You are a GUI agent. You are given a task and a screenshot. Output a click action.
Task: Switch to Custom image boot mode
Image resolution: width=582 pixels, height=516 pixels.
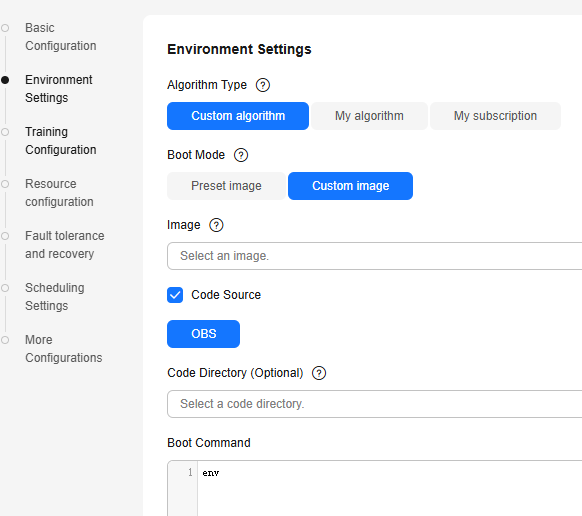[x=350, y=186]
